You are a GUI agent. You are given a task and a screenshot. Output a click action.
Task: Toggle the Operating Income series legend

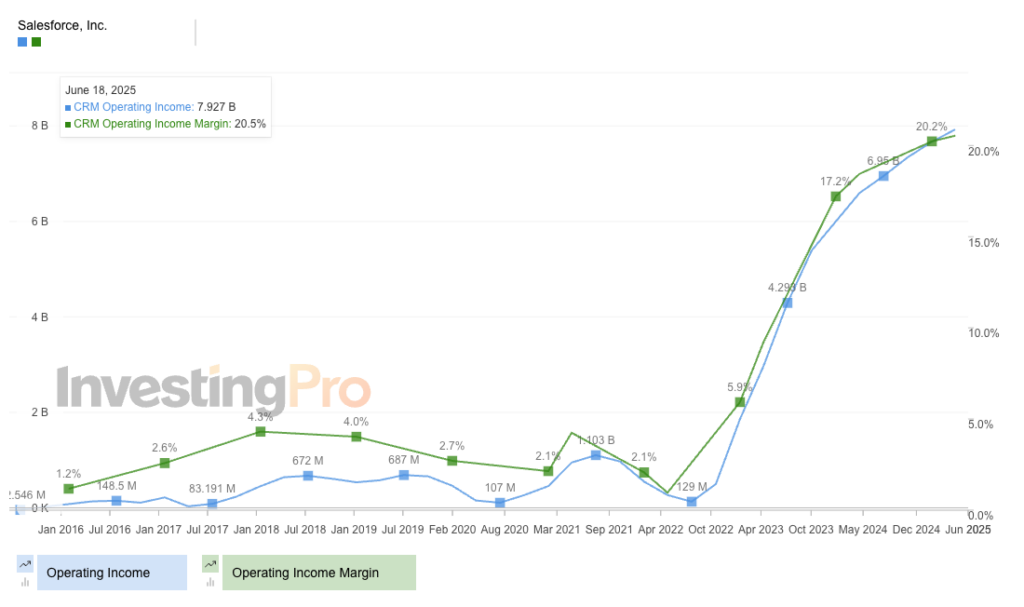coord(111,573)
